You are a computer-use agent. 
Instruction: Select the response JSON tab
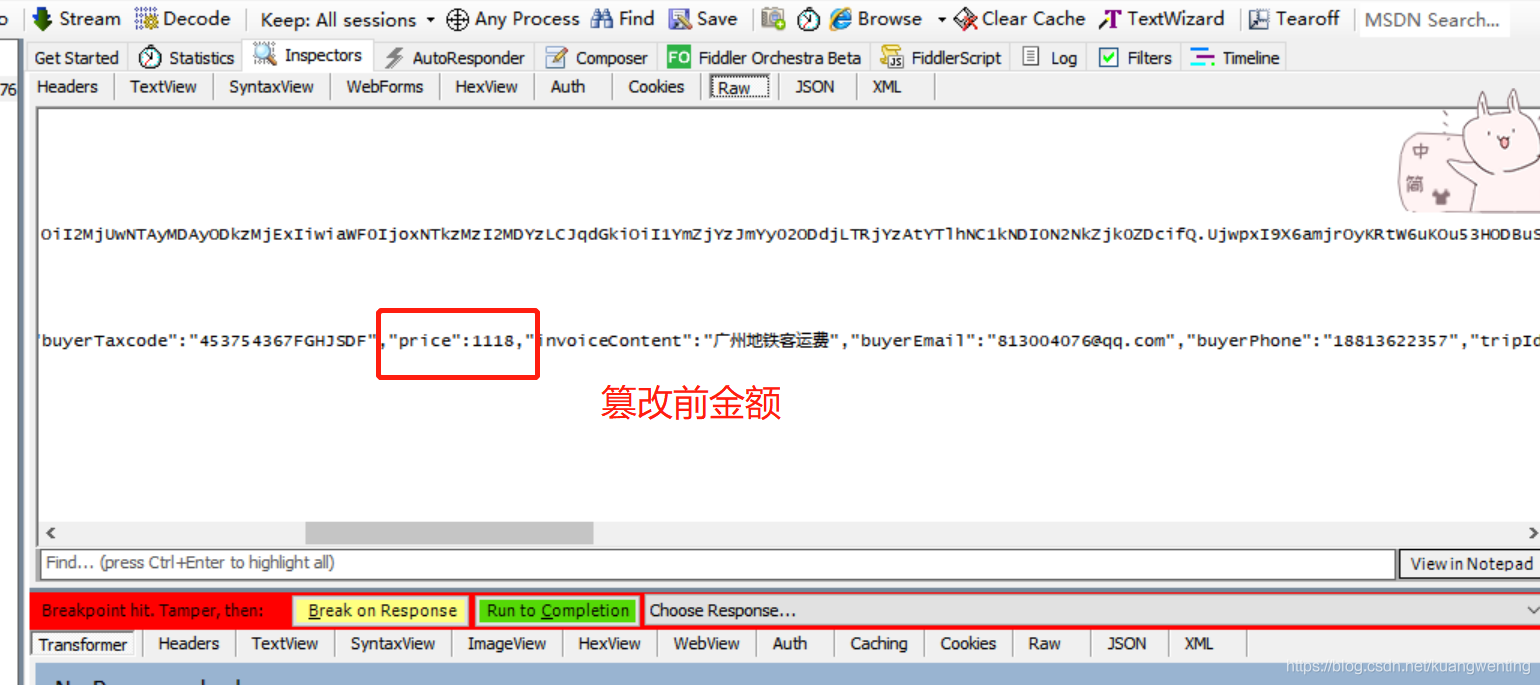(x=1127, y=644)
